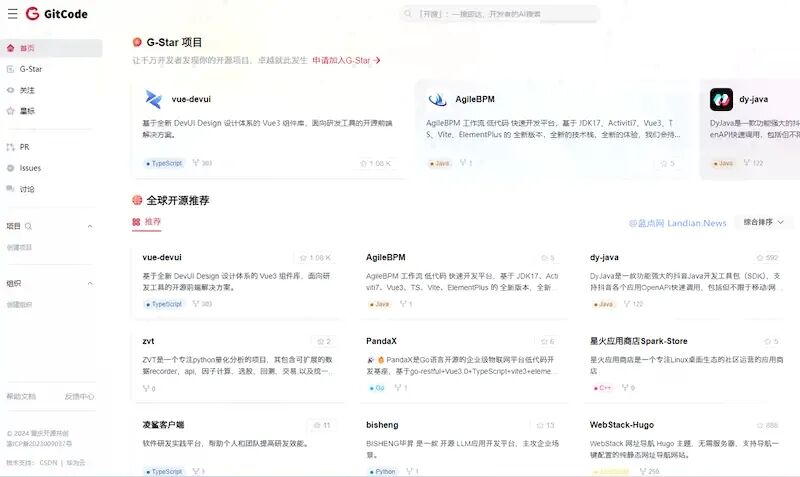Click star icon on AgileBPM G-Star card
Screen dimensions: 800x477
664,163
